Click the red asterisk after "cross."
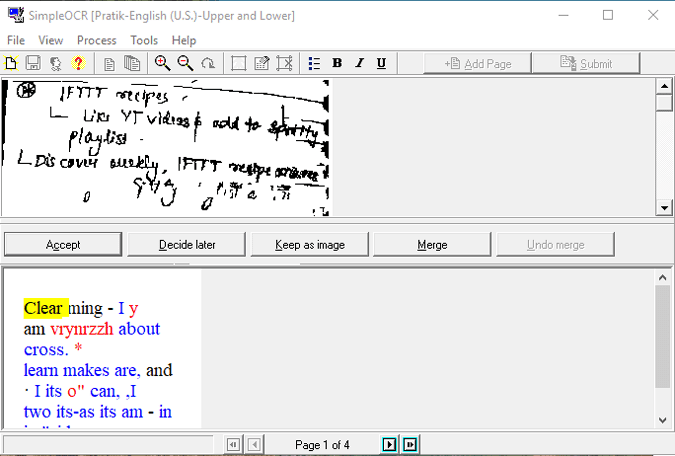The height and width of the screenshot is (456, 675). click(78, 347)
